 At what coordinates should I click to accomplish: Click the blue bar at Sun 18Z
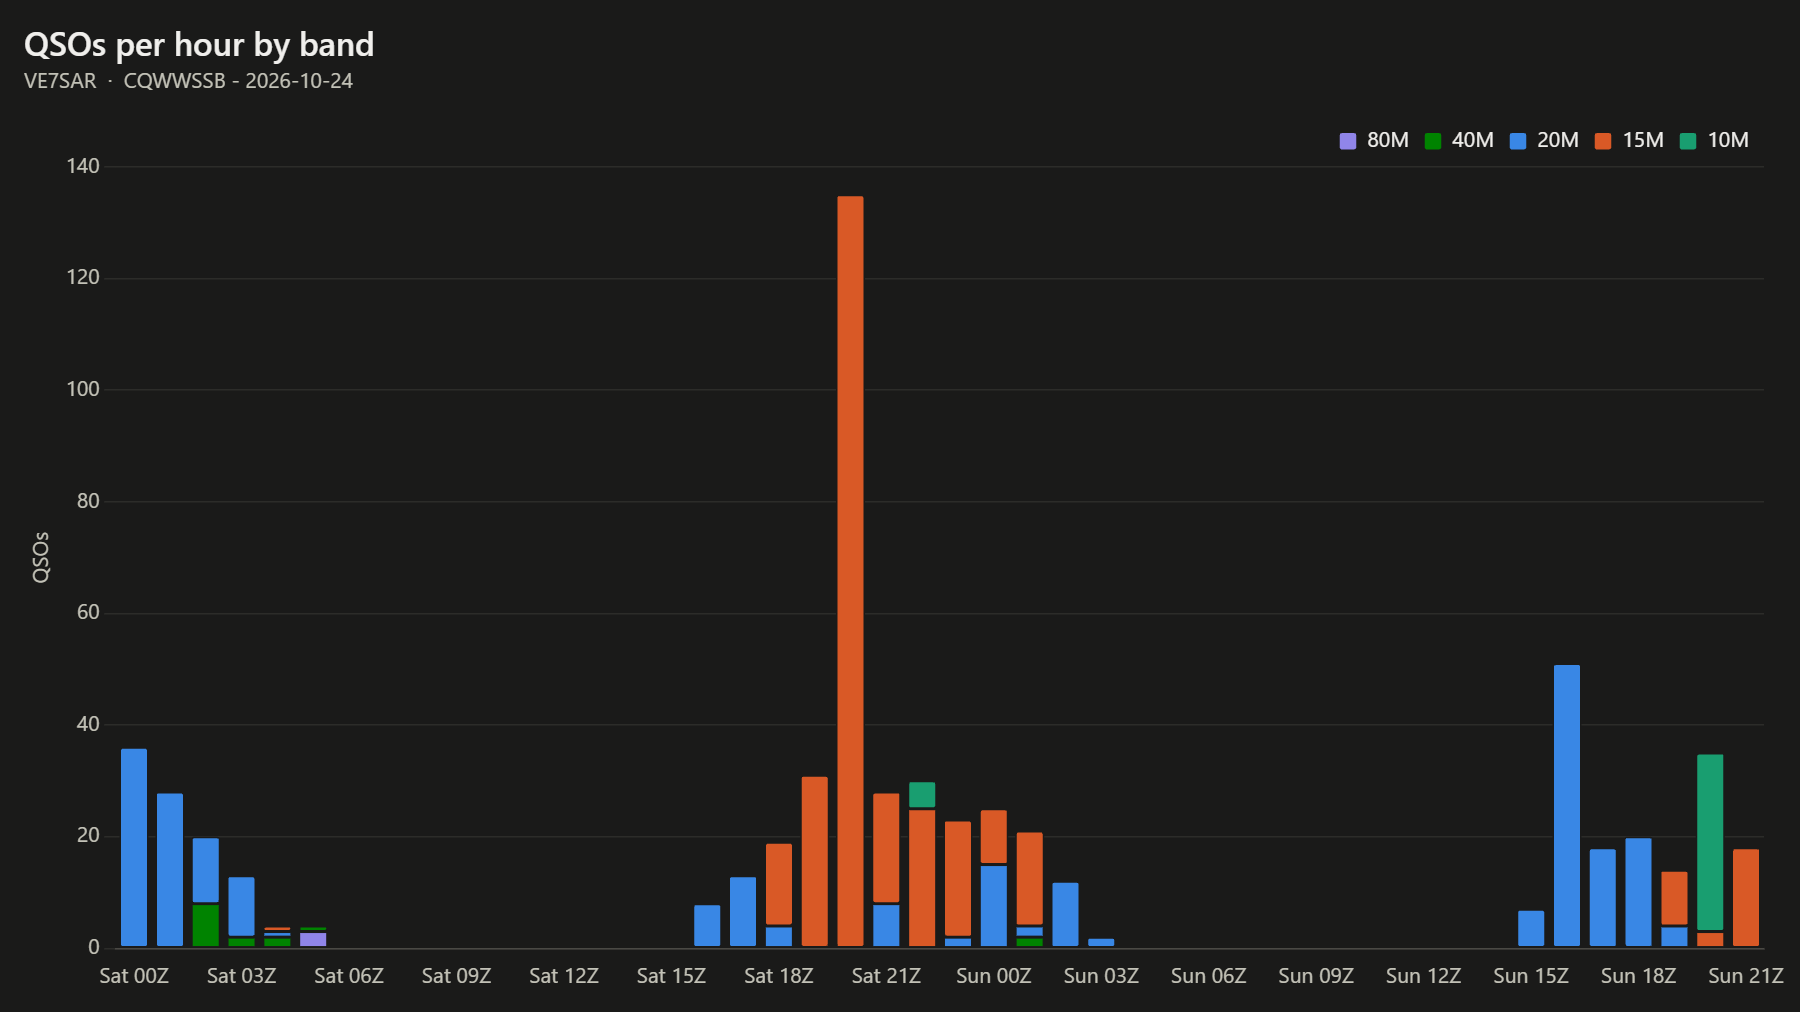click(1638, 892)
